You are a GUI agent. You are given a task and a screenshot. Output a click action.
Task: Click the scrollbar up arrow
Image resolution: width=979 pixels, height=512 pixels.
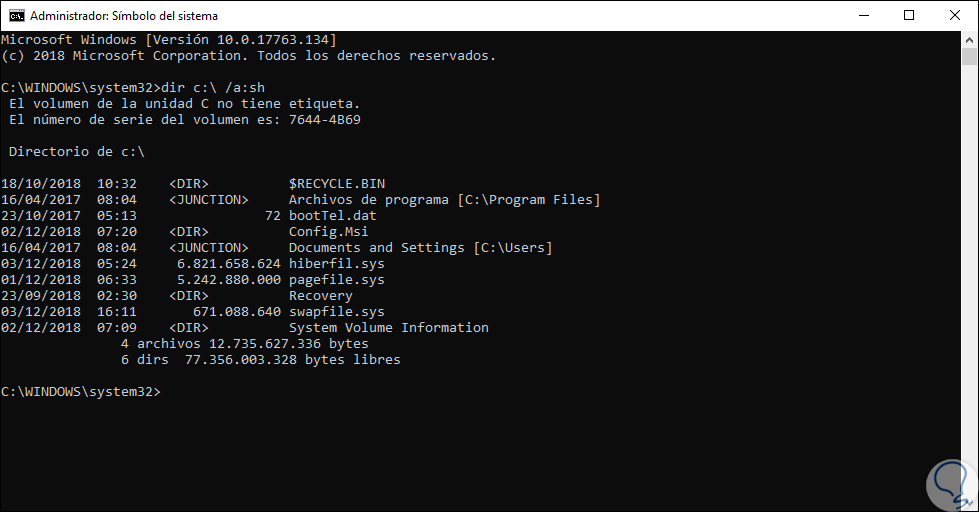tap(969, 40)
